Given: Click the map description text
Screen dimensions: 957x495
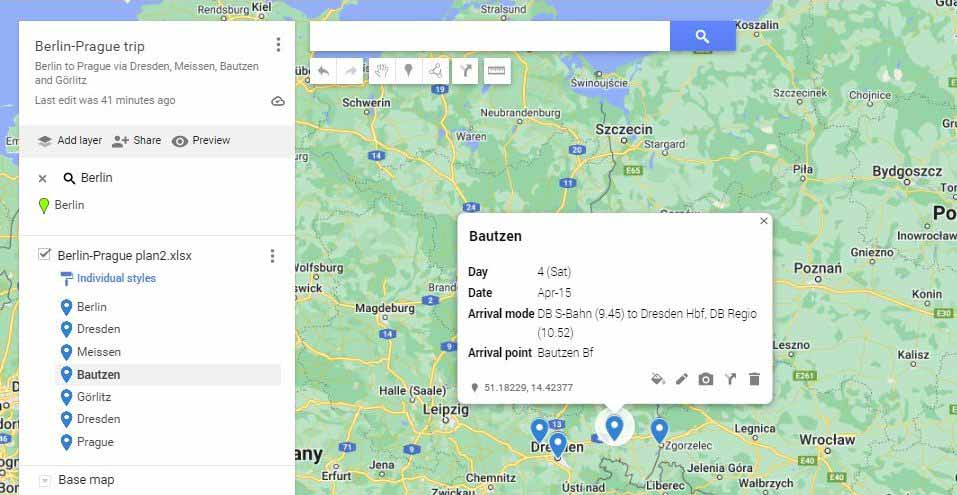Looking at the screenshot, I should point(146,73).
